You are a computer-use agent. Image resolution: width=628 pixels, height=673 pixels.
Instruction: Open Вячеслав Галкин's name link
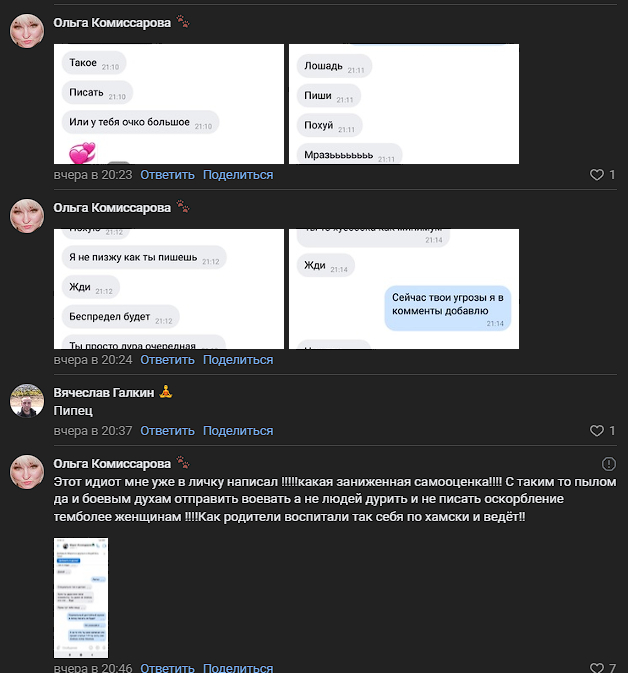click(103, 393)
